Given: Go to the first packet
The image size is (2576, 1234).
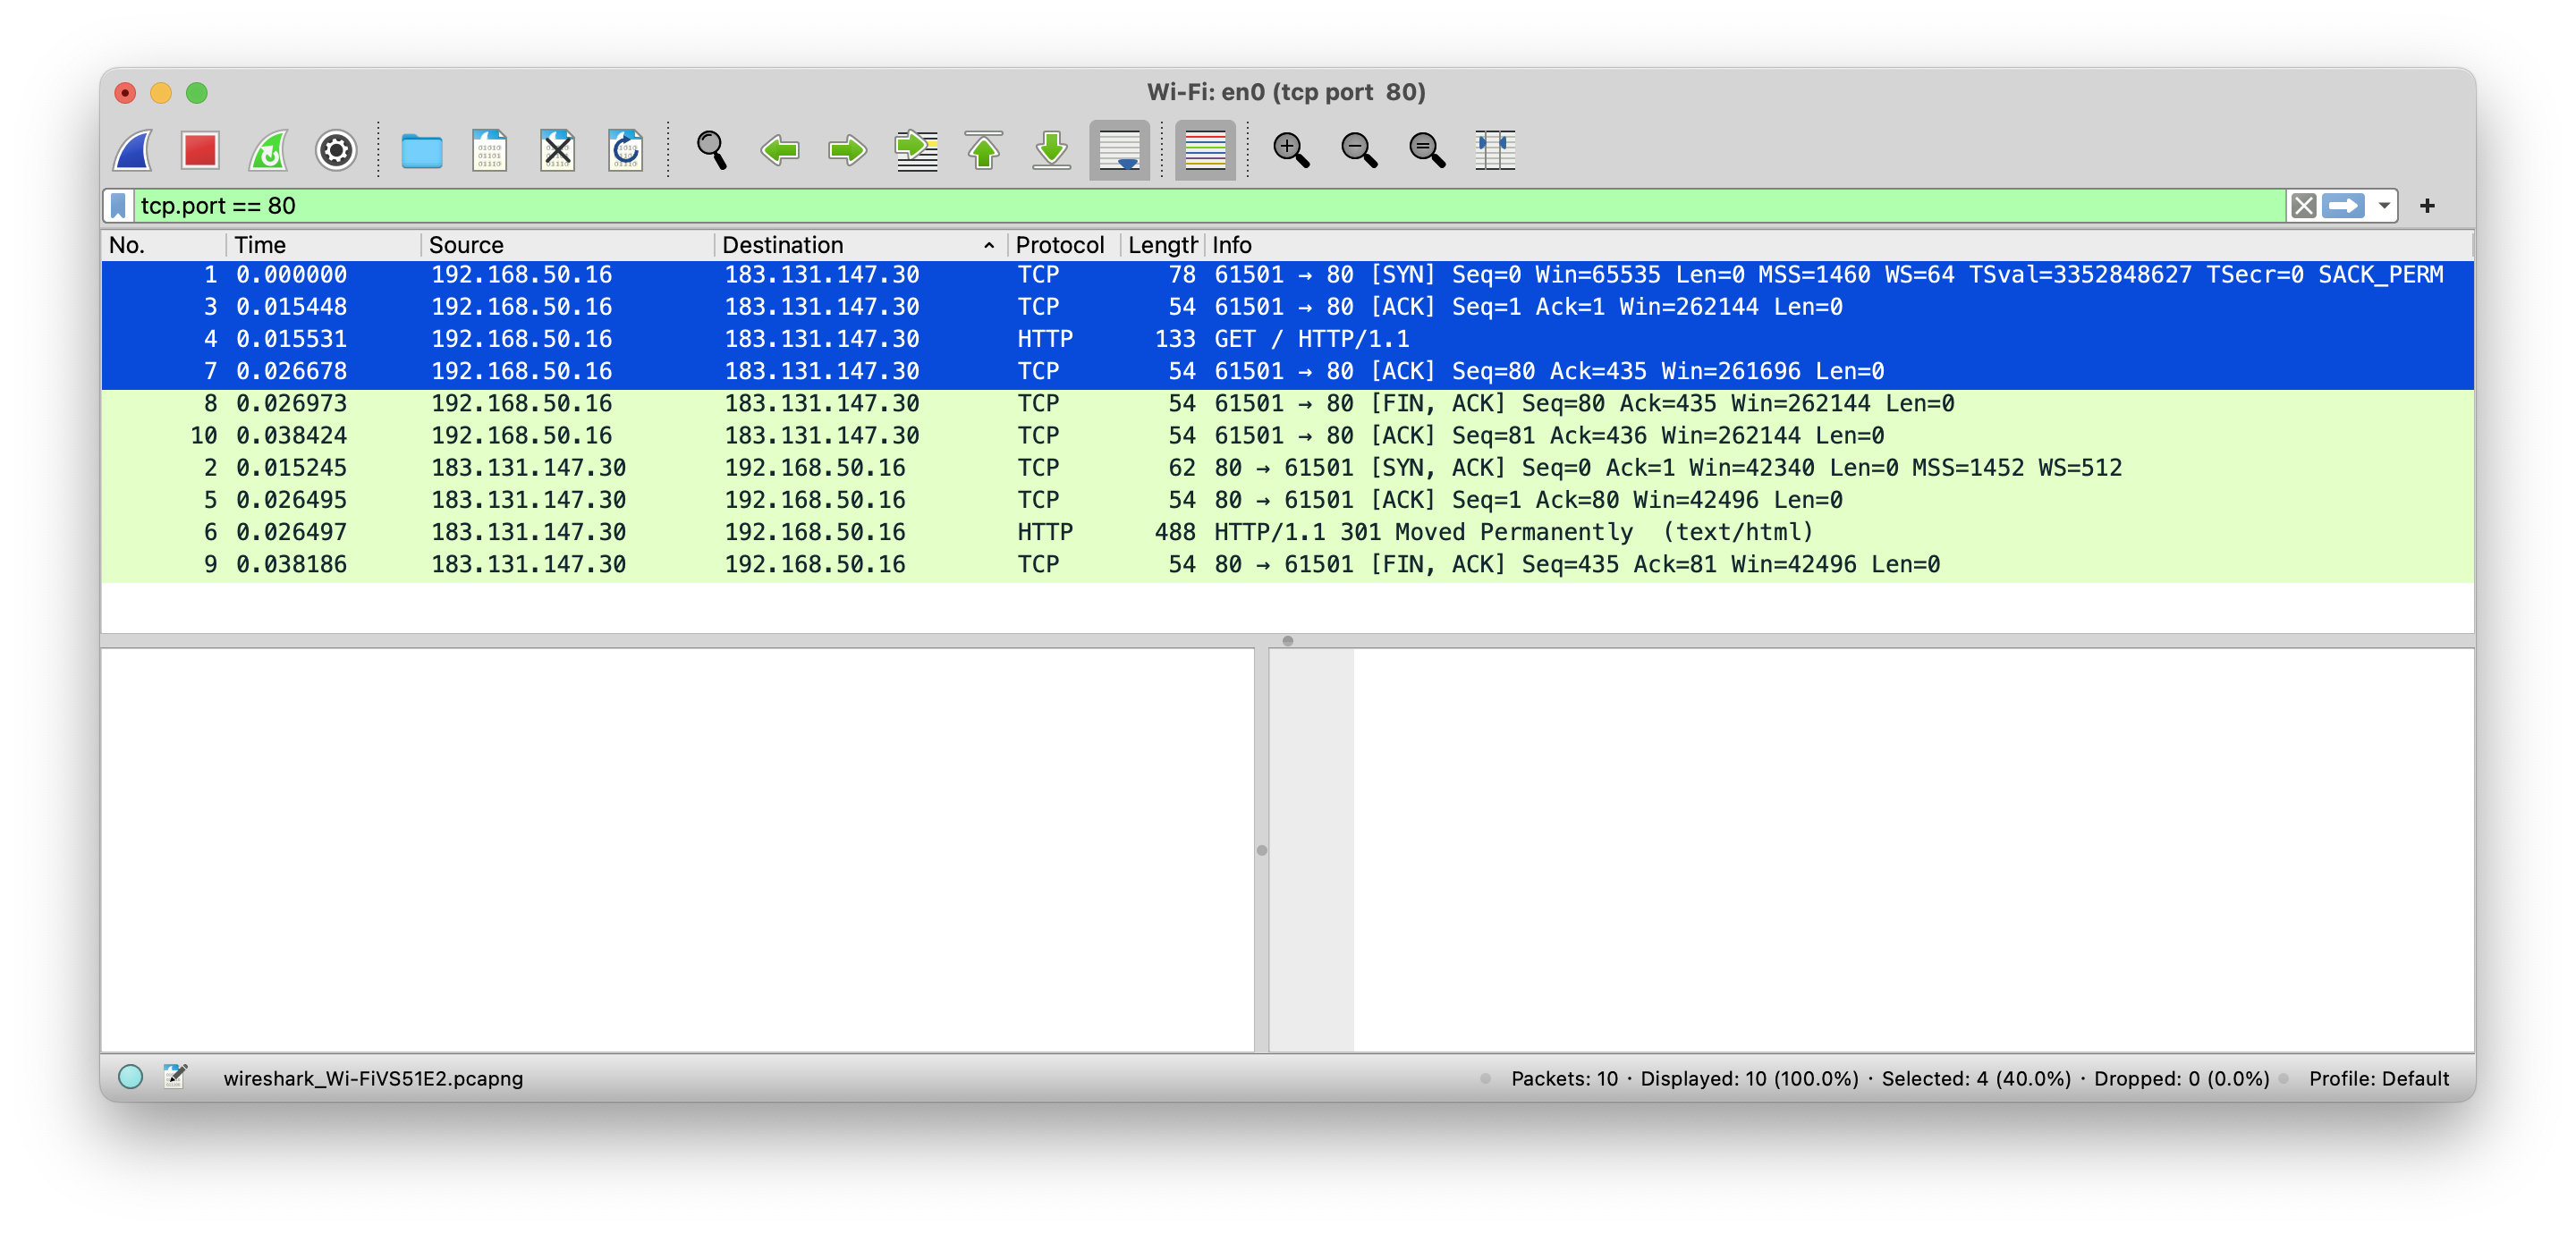Looking at the screenshot, I should tap(984, 151).
